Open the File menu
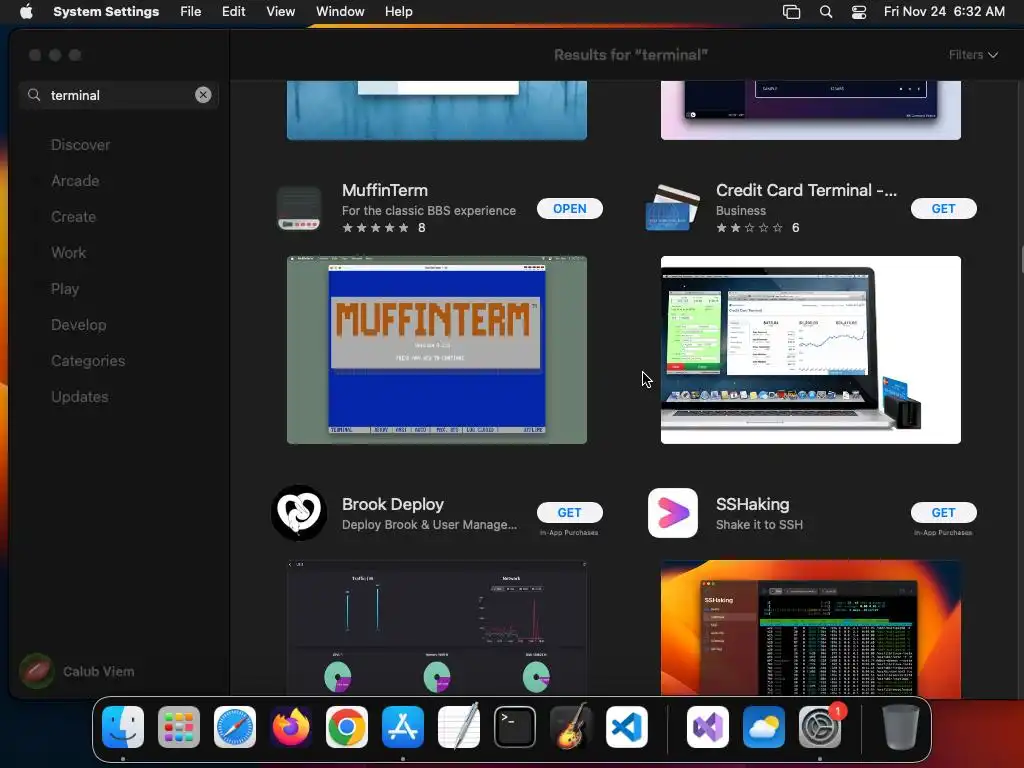 [x=191, y=12]
